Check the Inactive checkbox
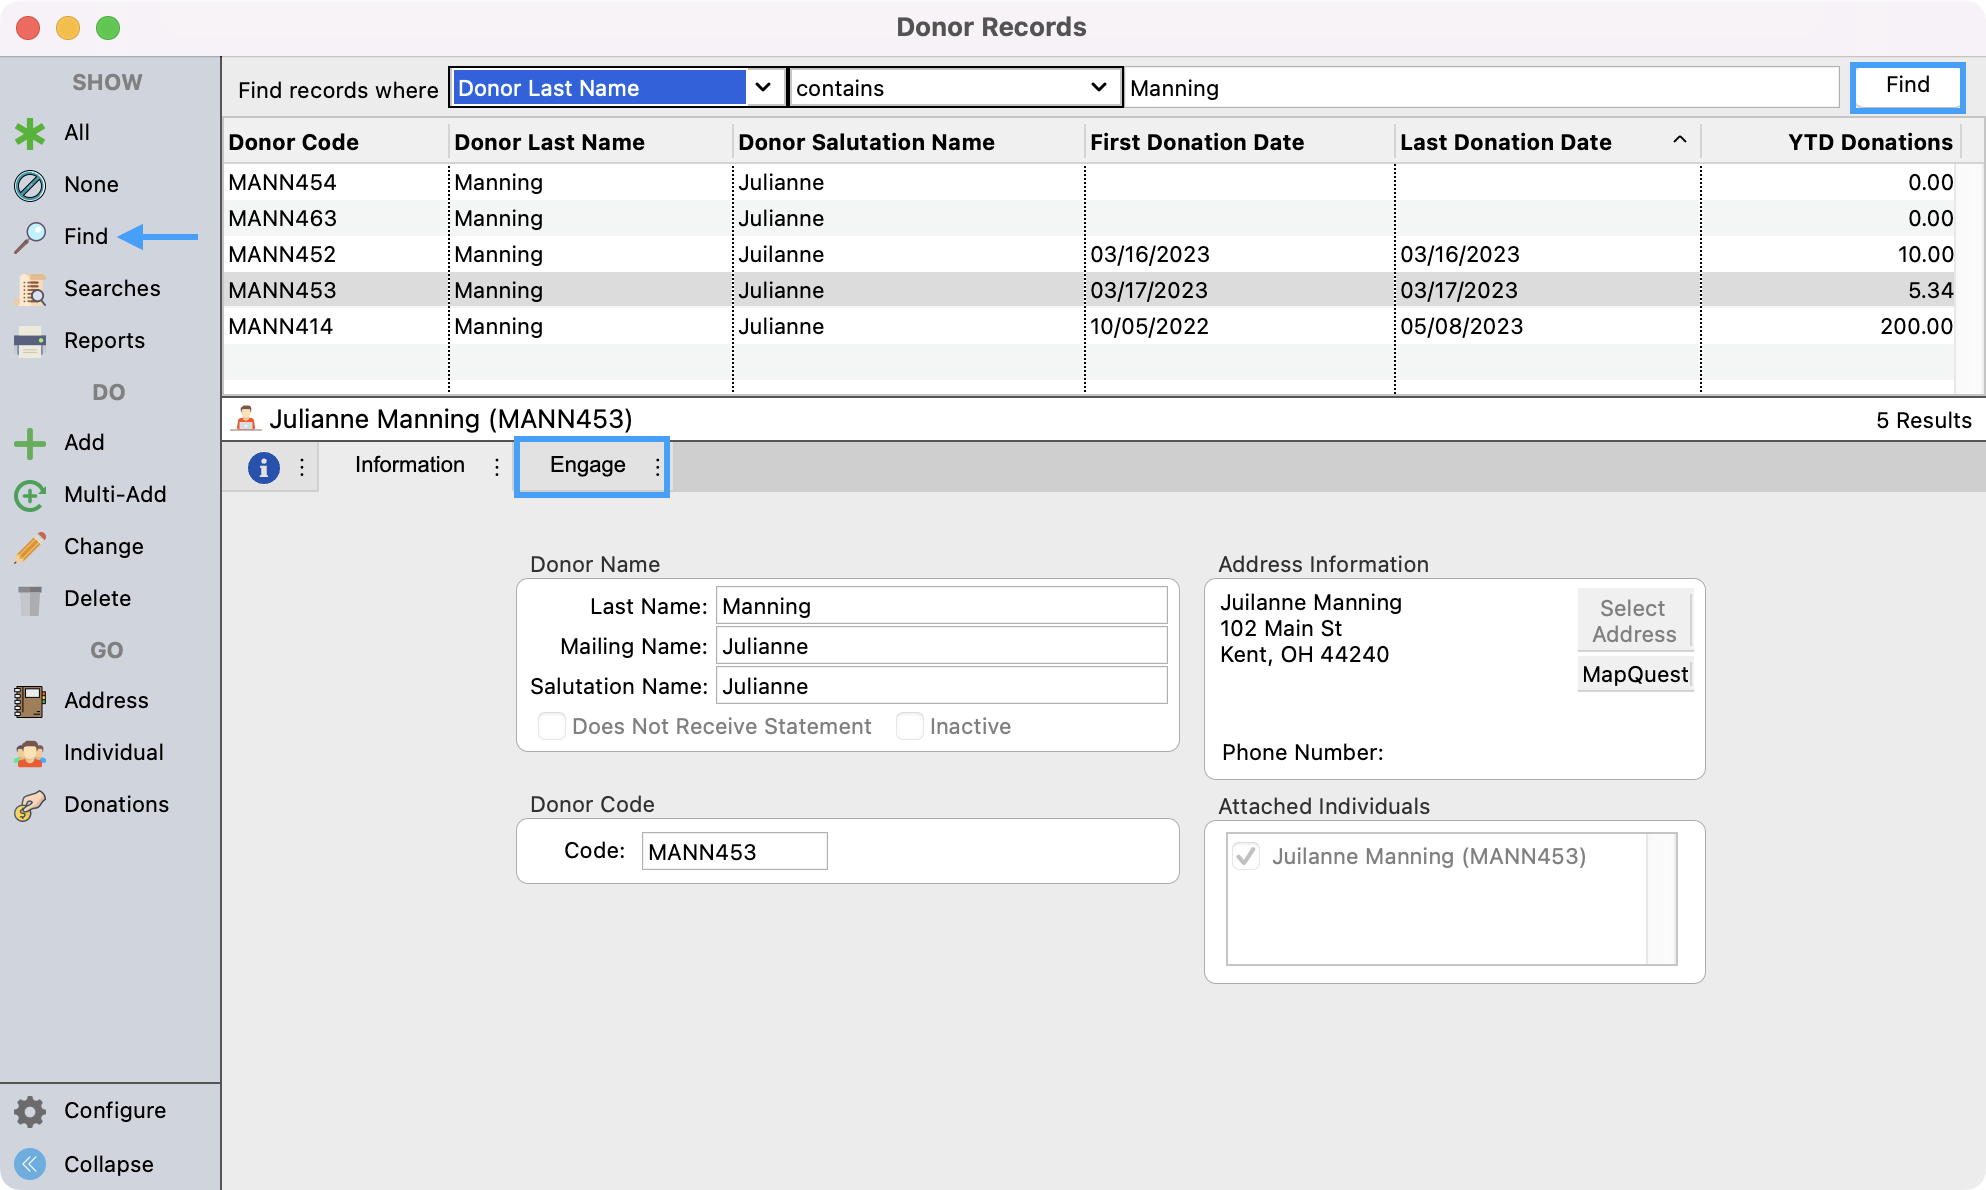 click(x=909, y=726)
